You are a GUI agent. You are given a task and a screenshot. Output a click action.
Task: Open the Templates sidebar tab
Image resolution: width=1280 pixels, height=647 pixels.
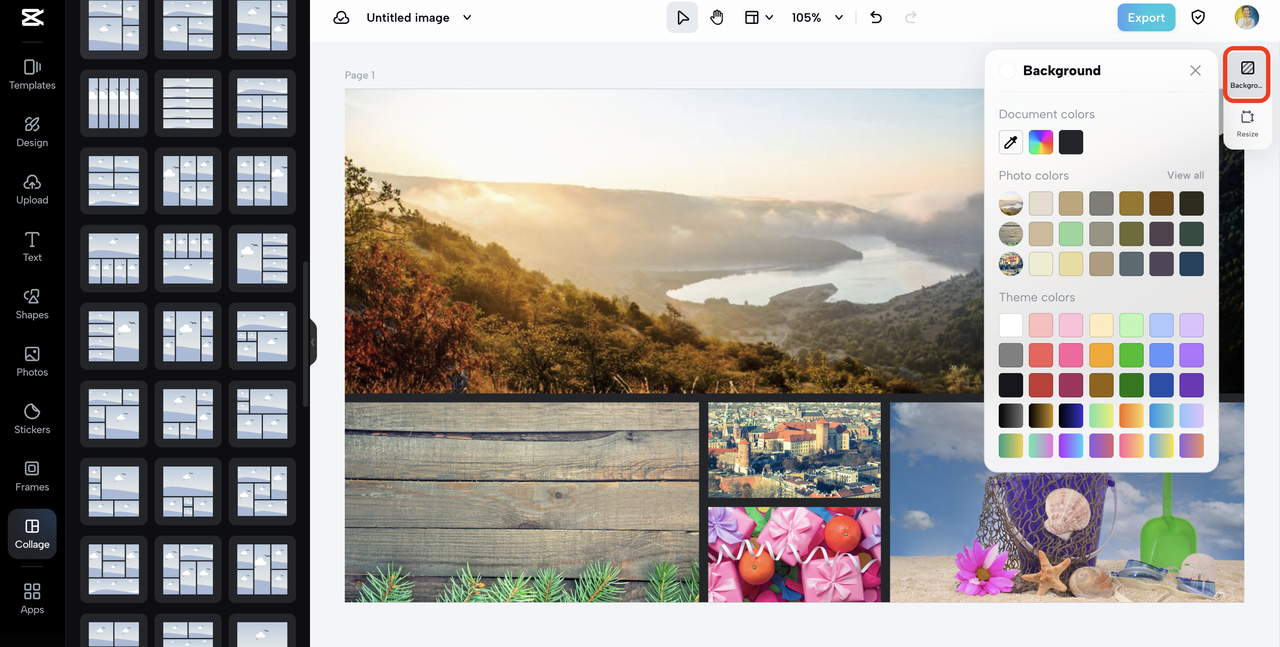[32, 74]
